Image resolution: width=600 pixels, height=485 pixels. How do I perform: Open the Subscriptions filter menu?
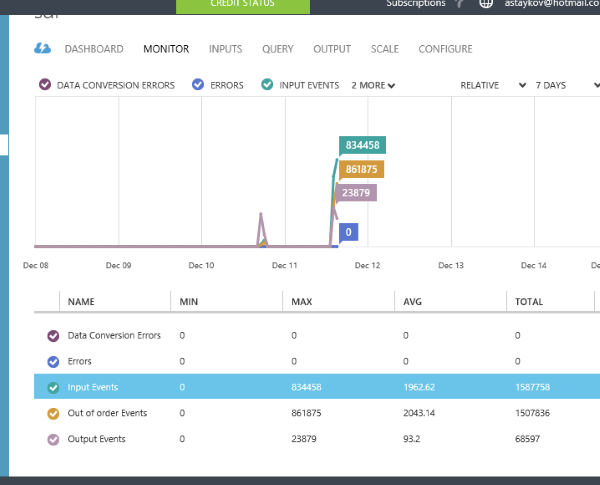click(x=416, y=3)
